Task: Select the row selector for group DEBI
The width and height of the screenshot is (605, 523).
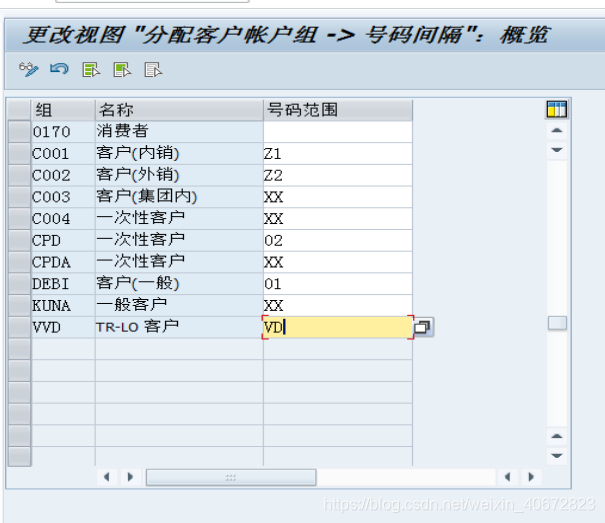Action: point(19,284)
